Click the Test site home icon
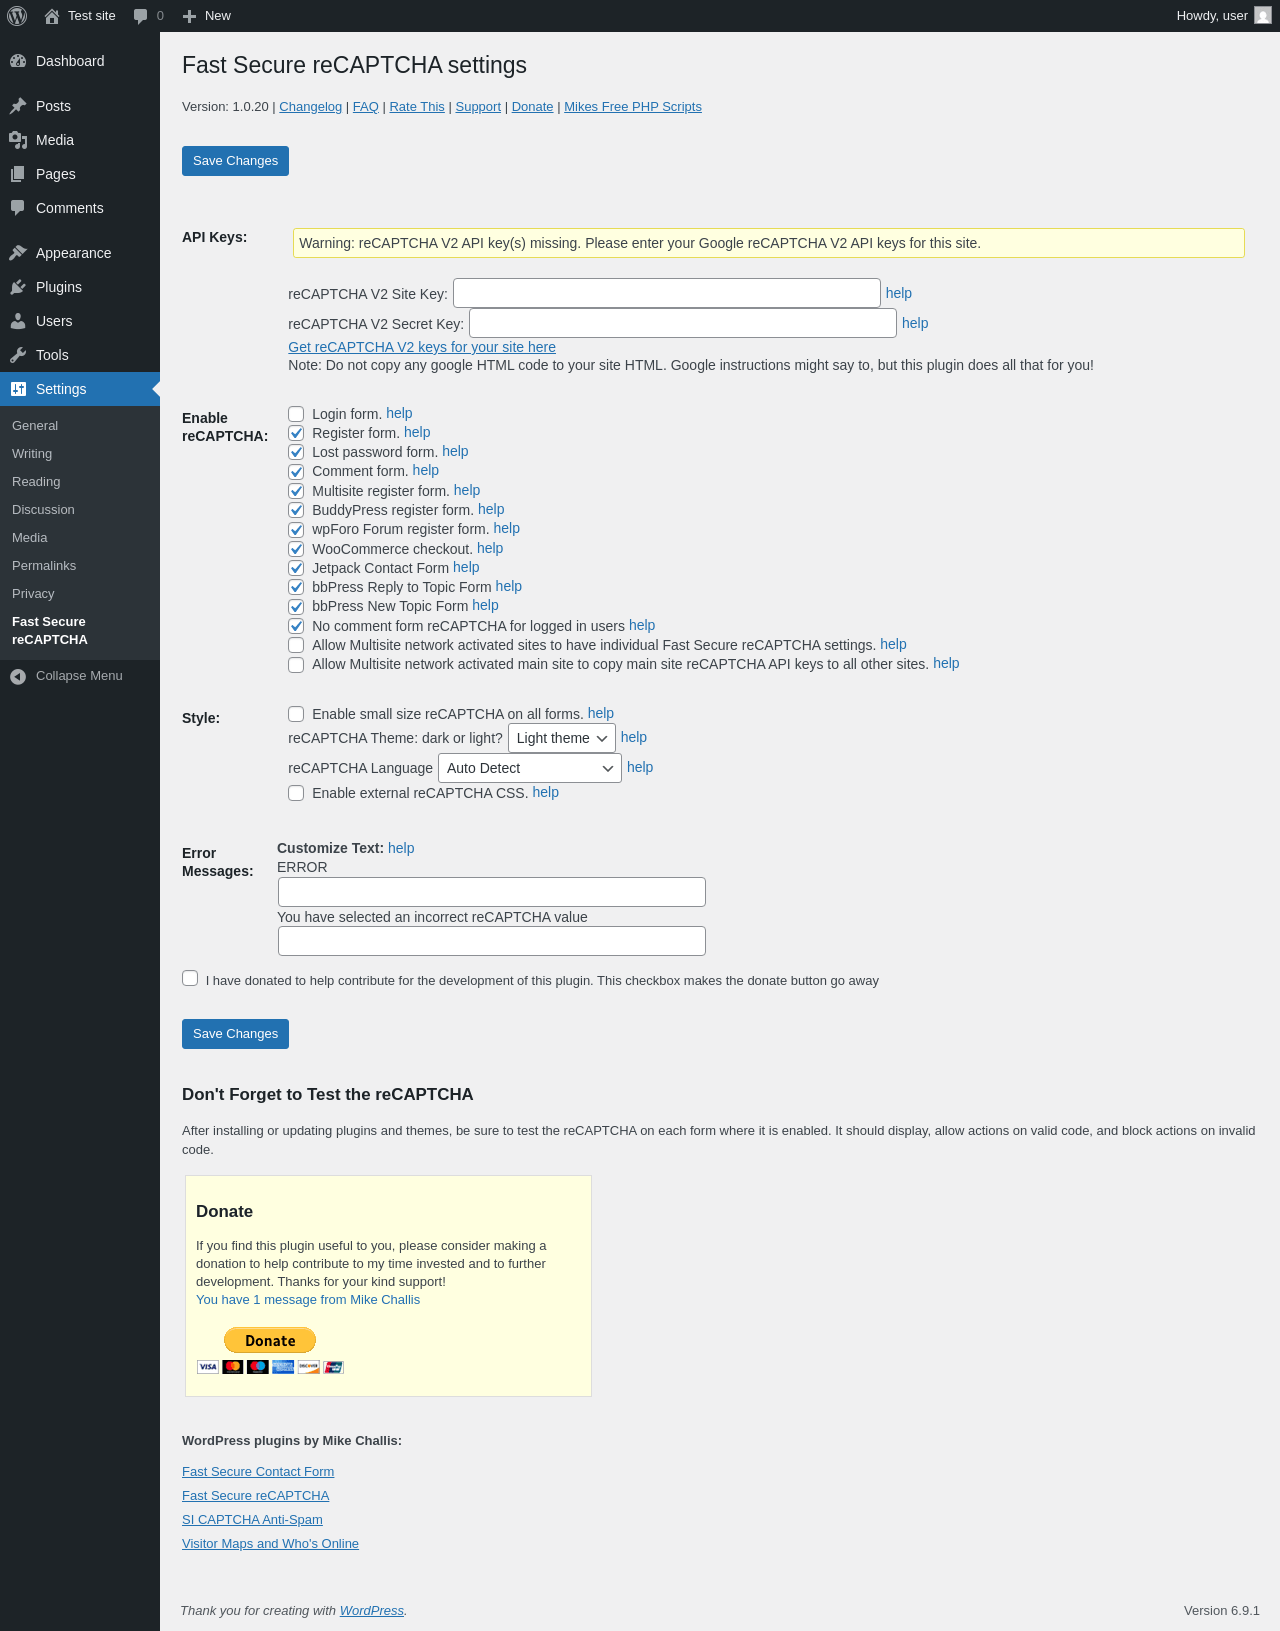The width and height of the screenshot is (1280, 1631). (x=52, y=16)
